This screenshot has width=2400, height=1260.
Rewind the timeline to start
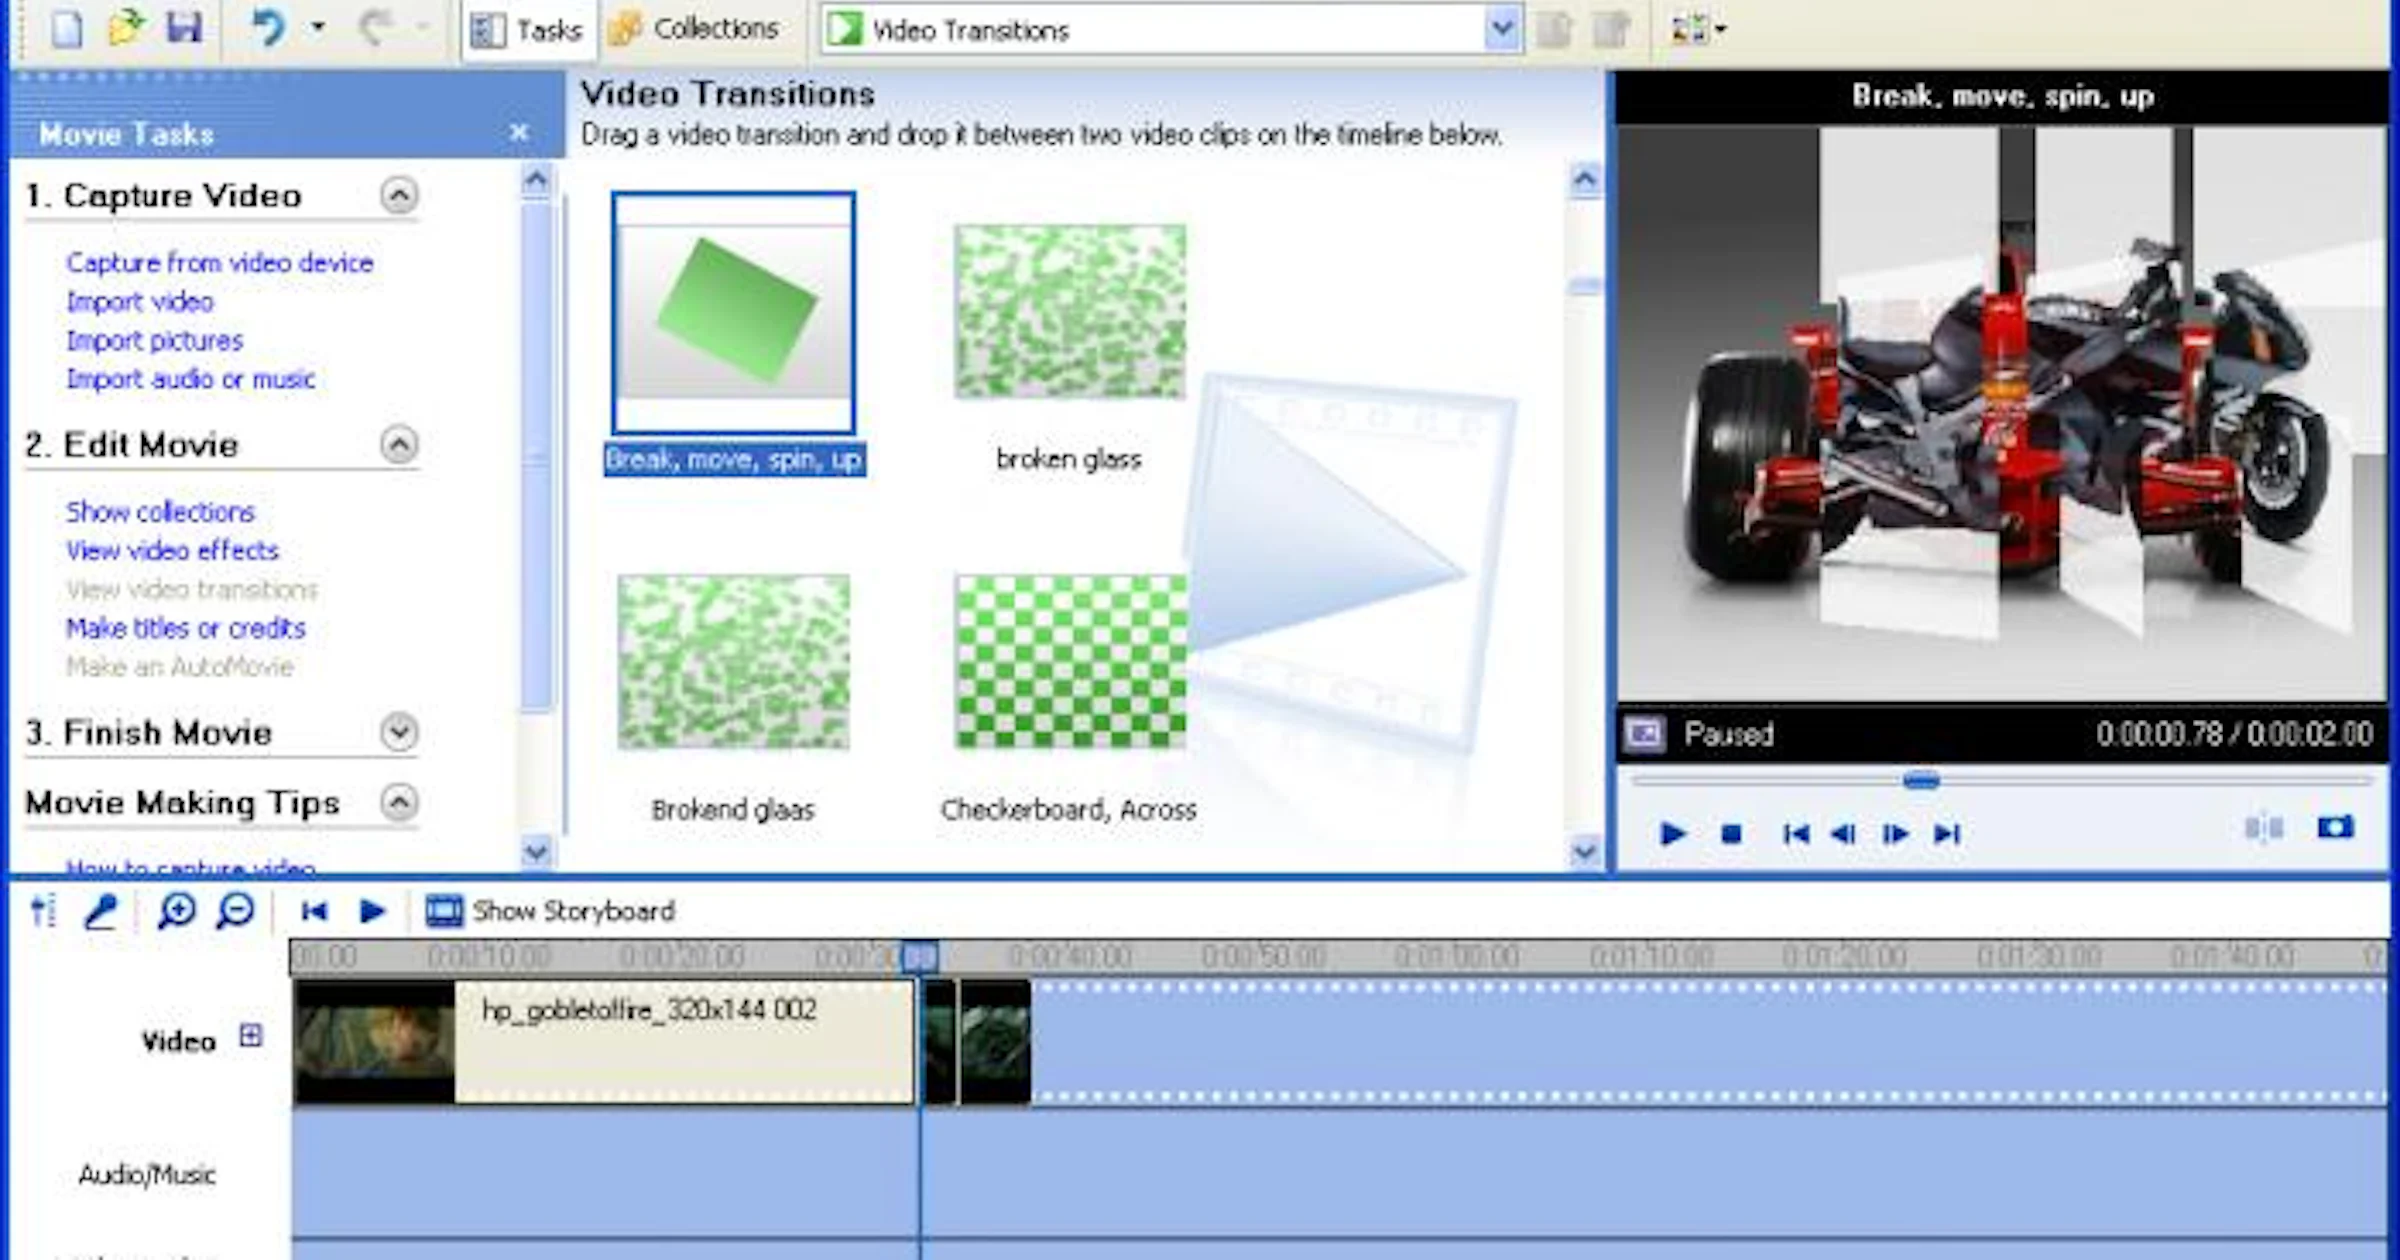coord(314,911)
